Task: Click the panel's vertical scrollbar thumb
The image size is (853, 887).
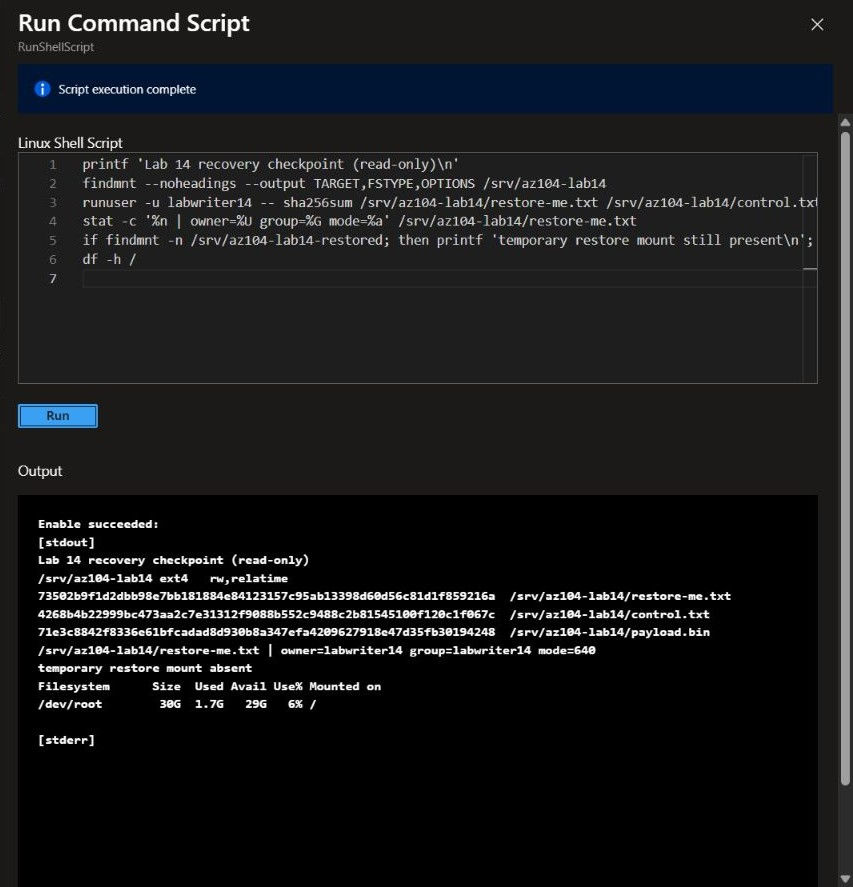Action: pyautogui.click(x=846, y=458)
